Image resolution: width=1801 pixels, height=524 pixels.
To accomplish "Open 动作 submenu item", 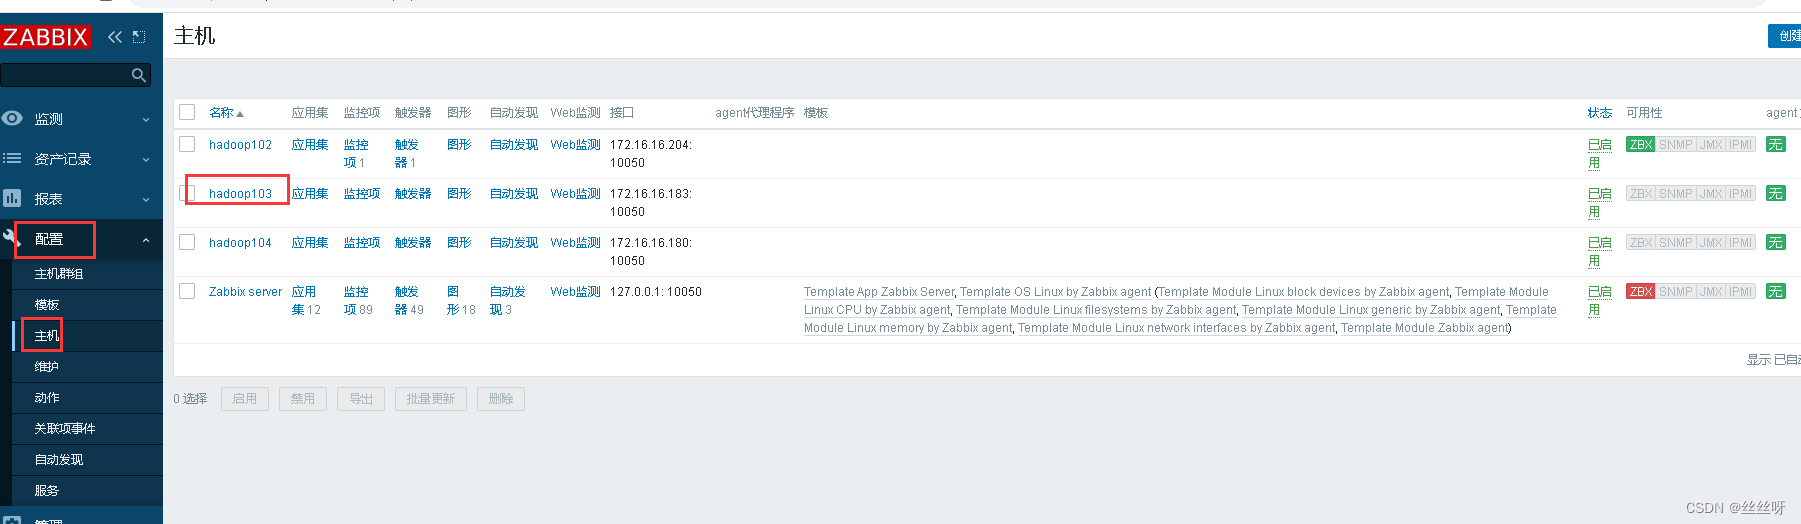I will click(x=47, y=398).
